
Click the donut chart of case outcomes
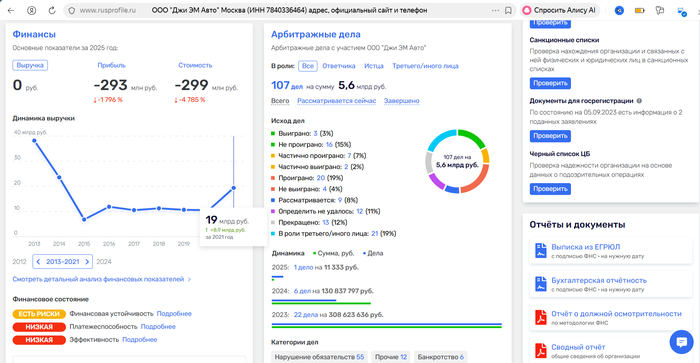point(457,161)
